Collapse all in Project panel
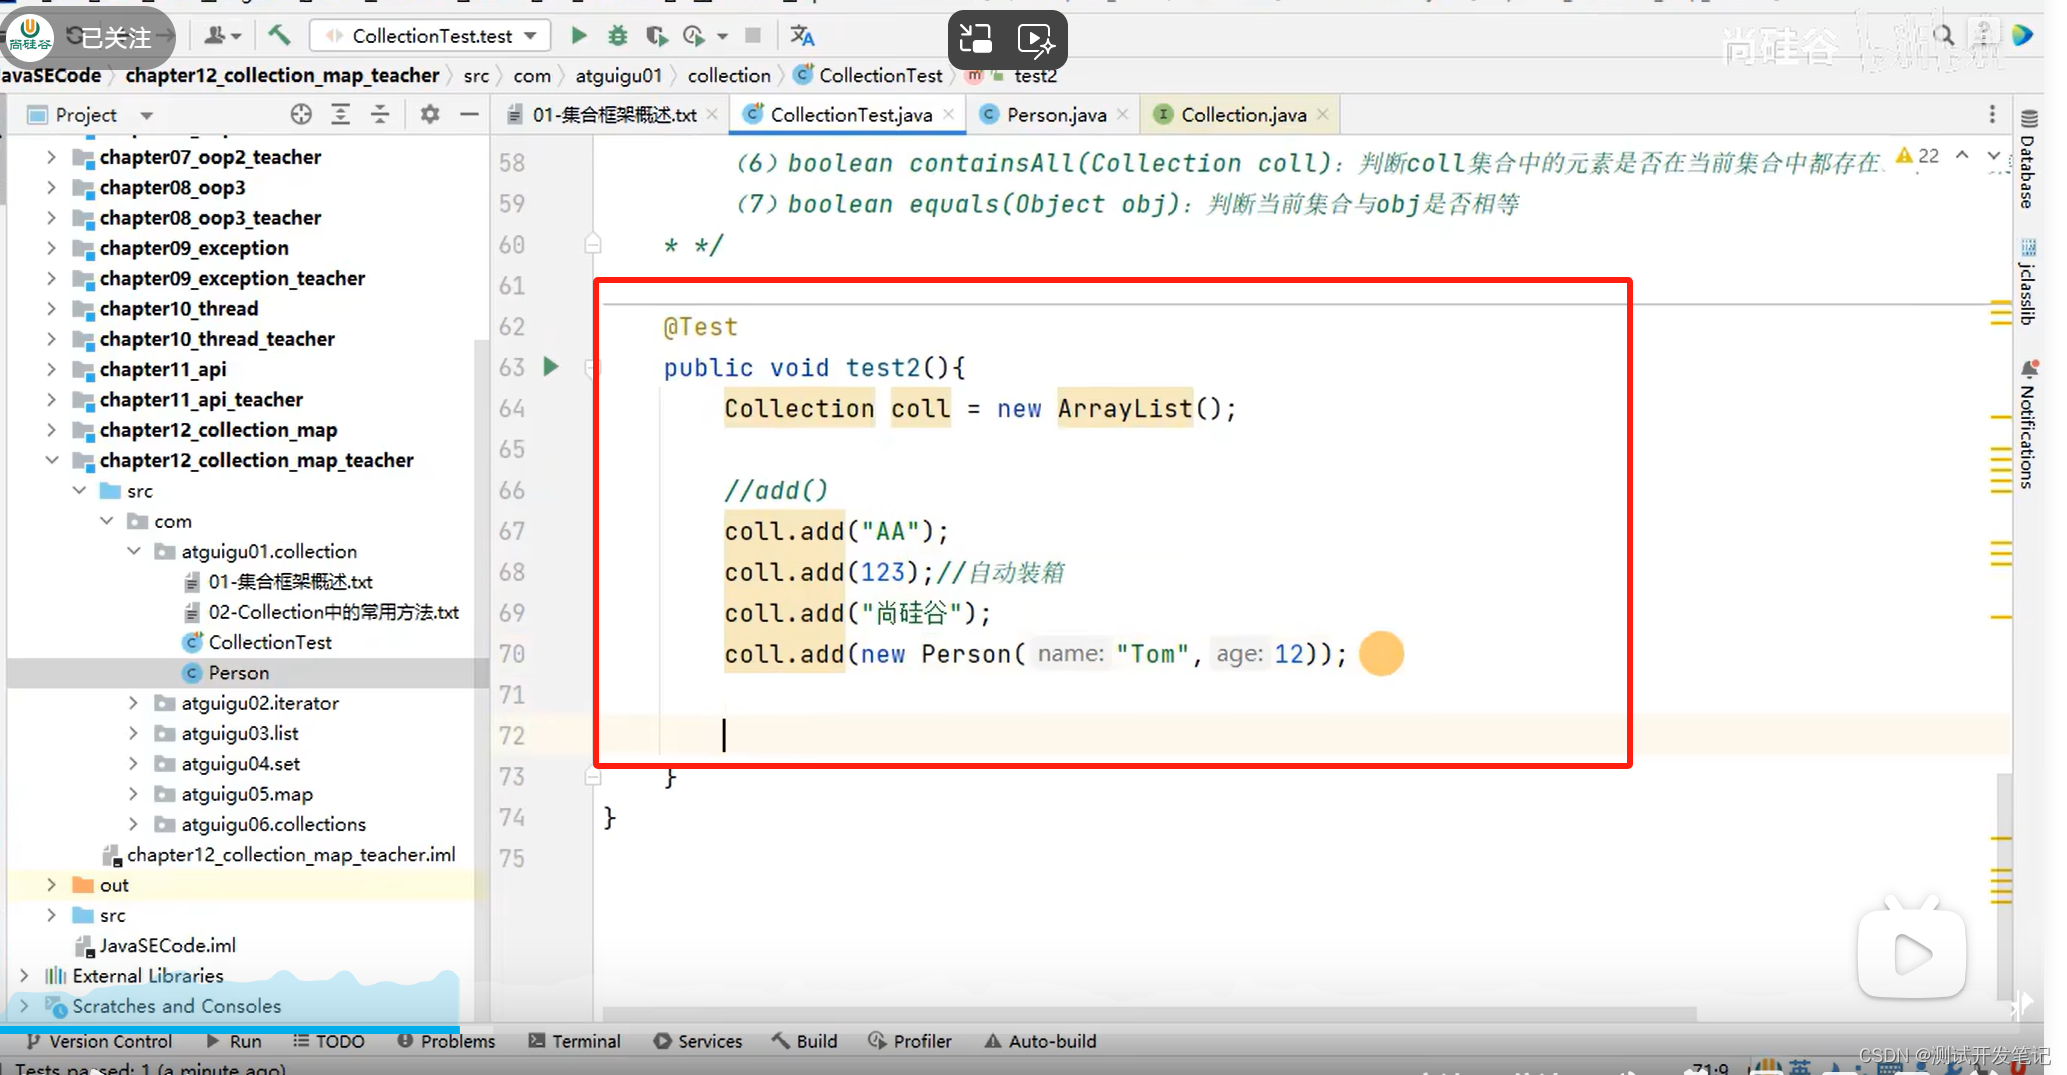2067x1075 pixels. click(x=380, y=114)
